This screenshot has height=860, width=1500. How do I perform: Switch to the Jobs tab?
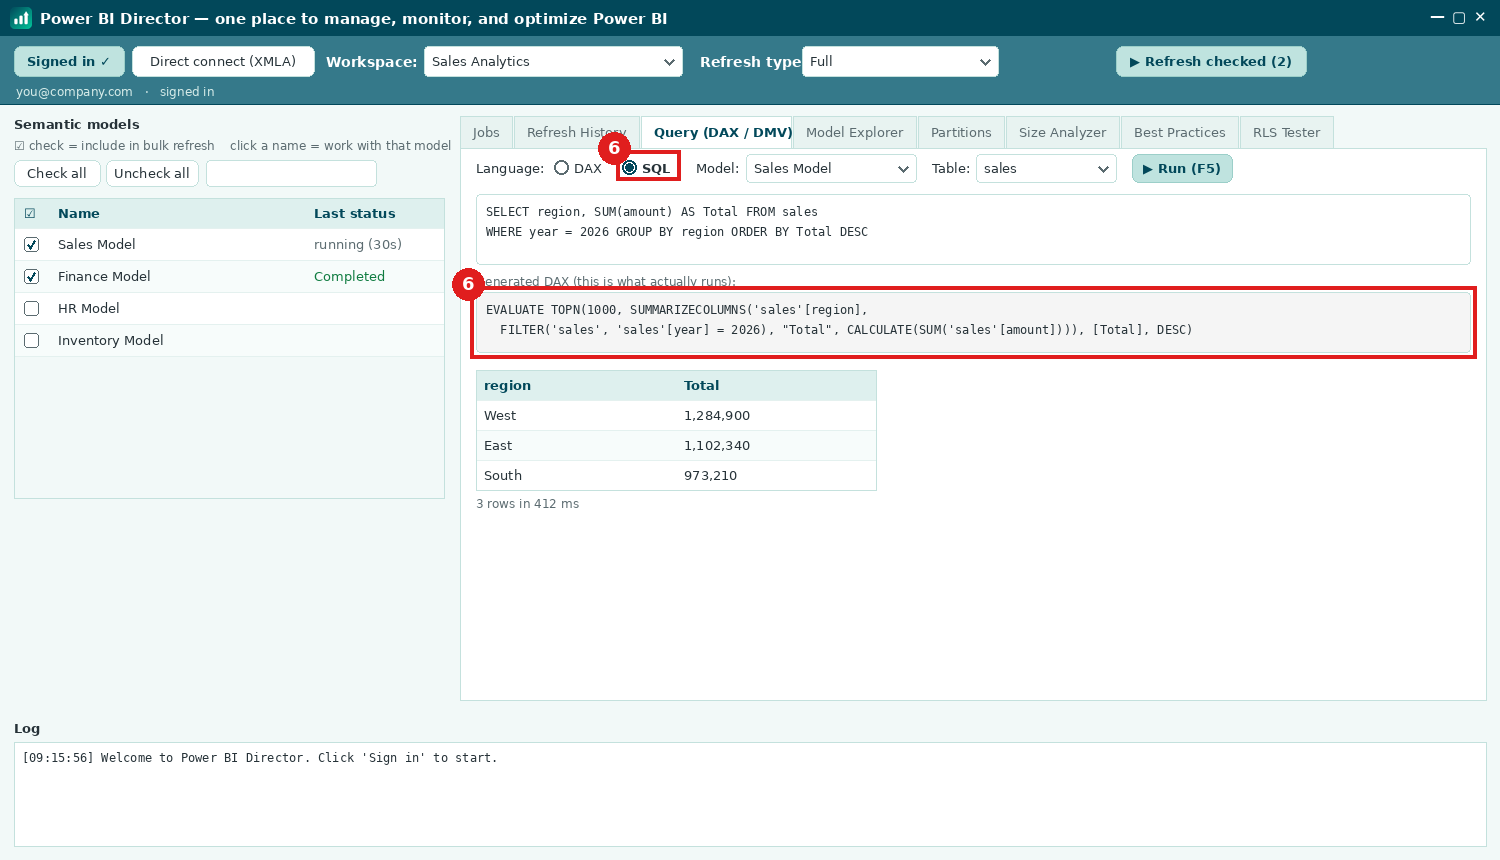[x=486, y=132]
